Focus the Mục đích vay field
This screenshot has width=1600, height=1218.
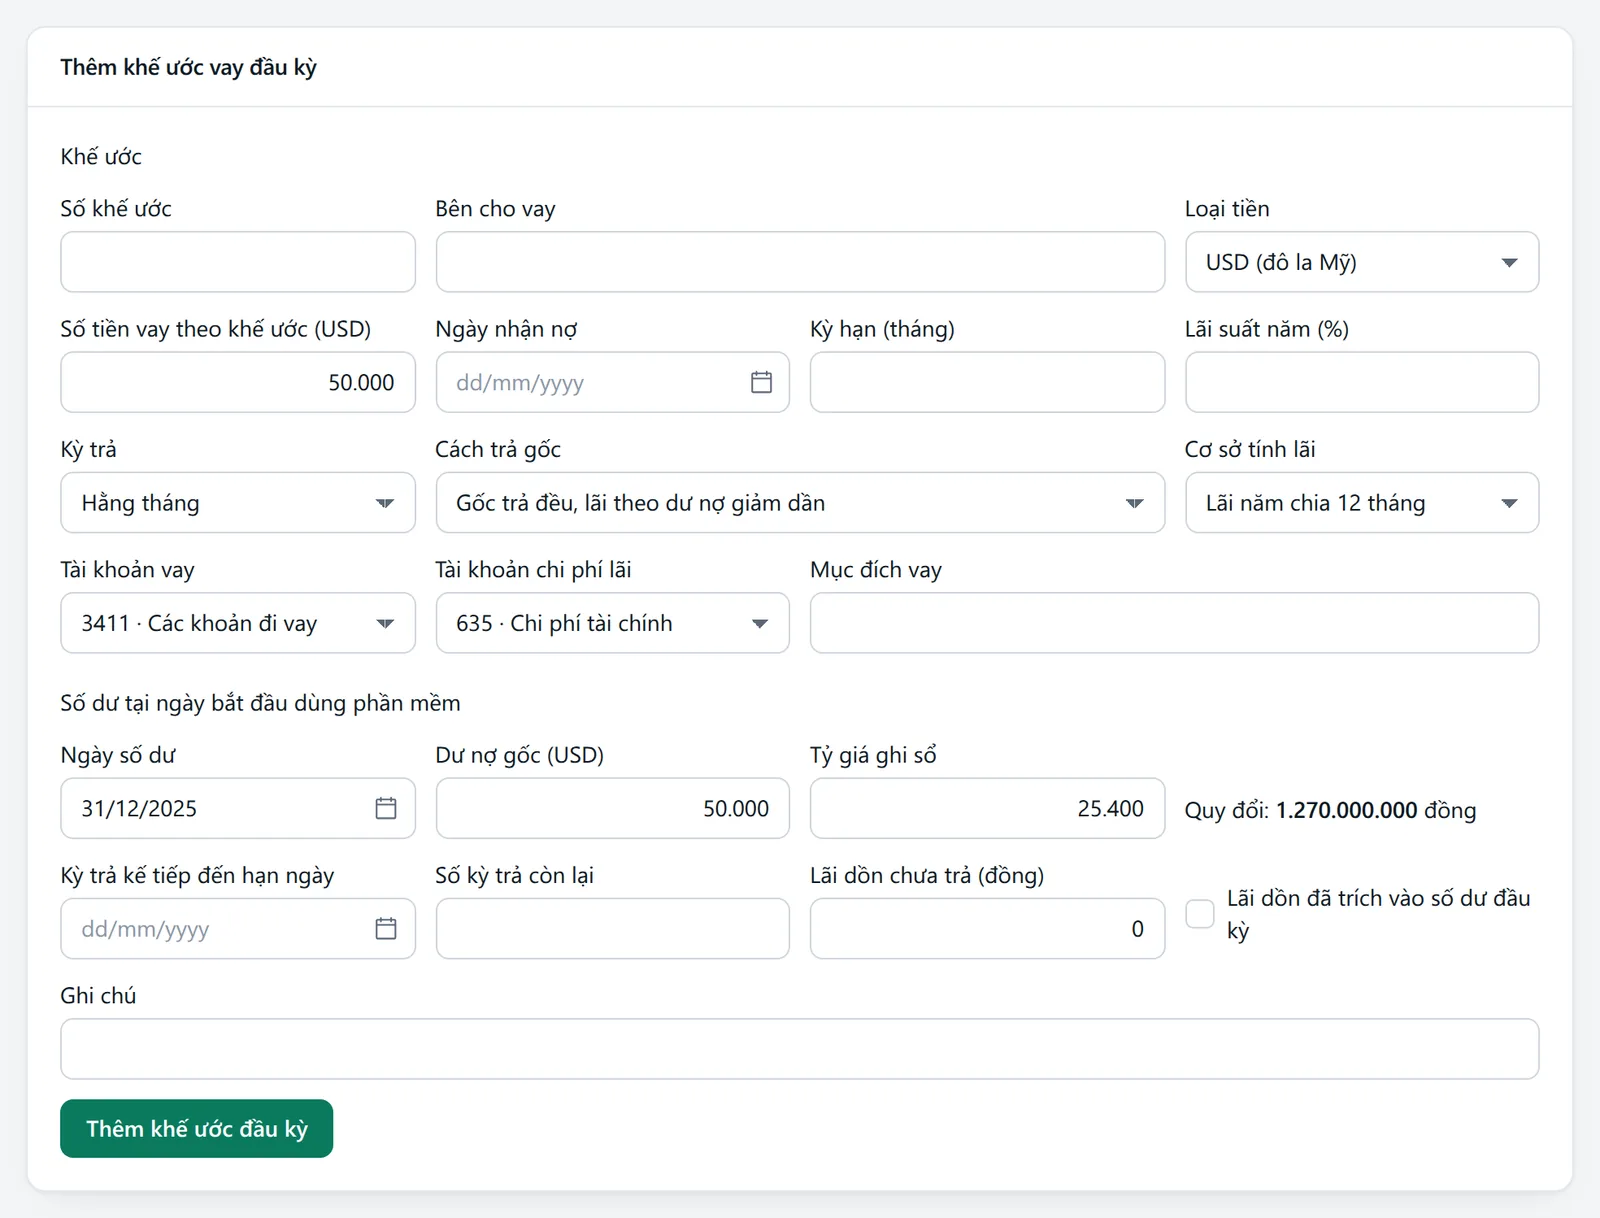pos(1174,623)
